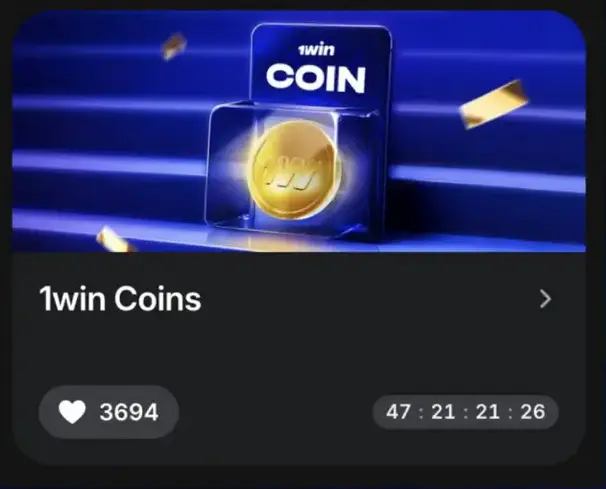Click the second 21 in the countdown
This screenshot has width=606, height=489.
tap(488, 412)
